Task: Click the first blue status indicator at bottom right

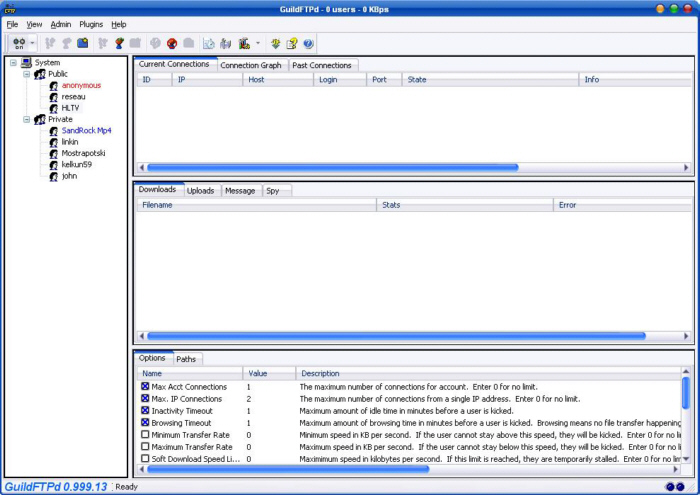Action: pyautogui.click(x=670, y=487)
